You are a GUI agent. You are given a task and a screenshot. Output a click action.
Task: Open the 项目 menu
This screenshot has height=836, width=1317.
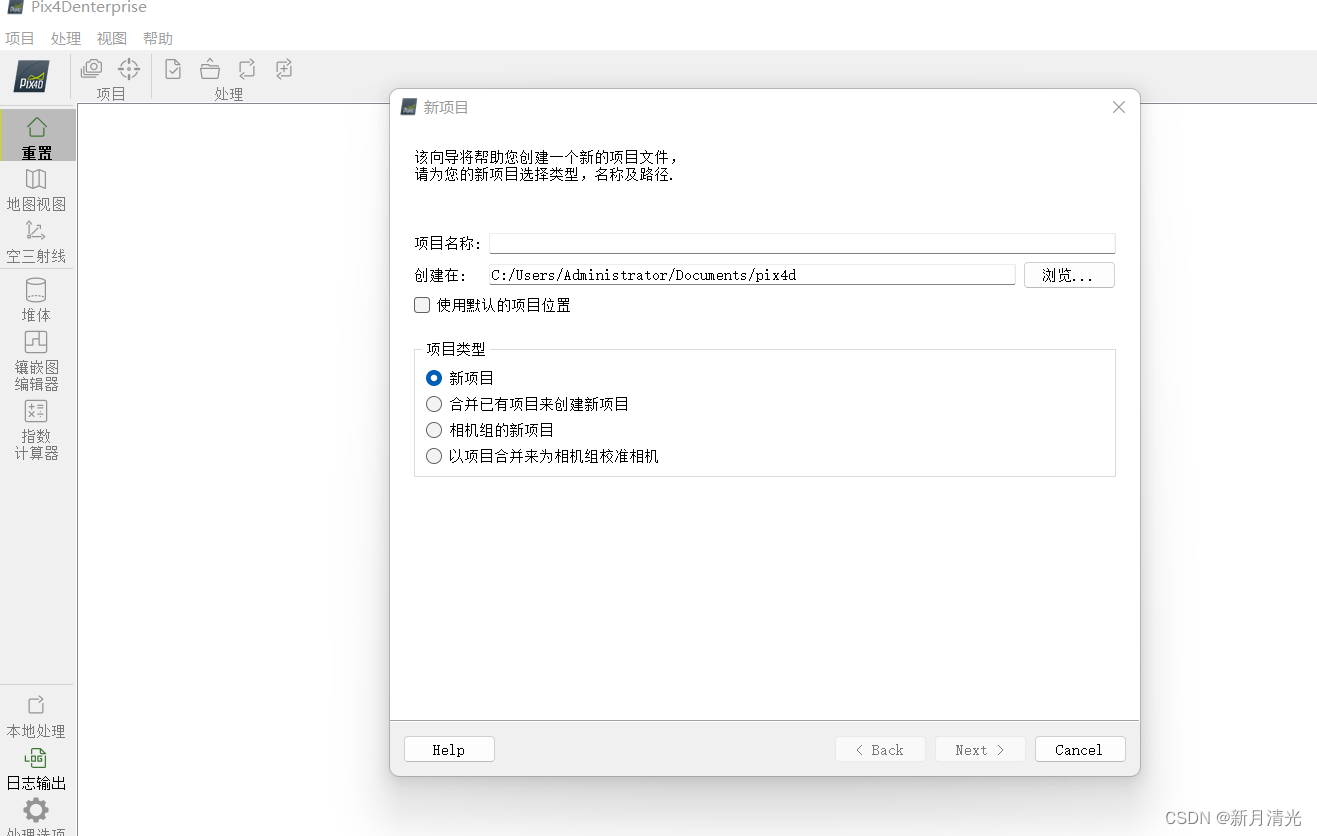pos(20,39)
